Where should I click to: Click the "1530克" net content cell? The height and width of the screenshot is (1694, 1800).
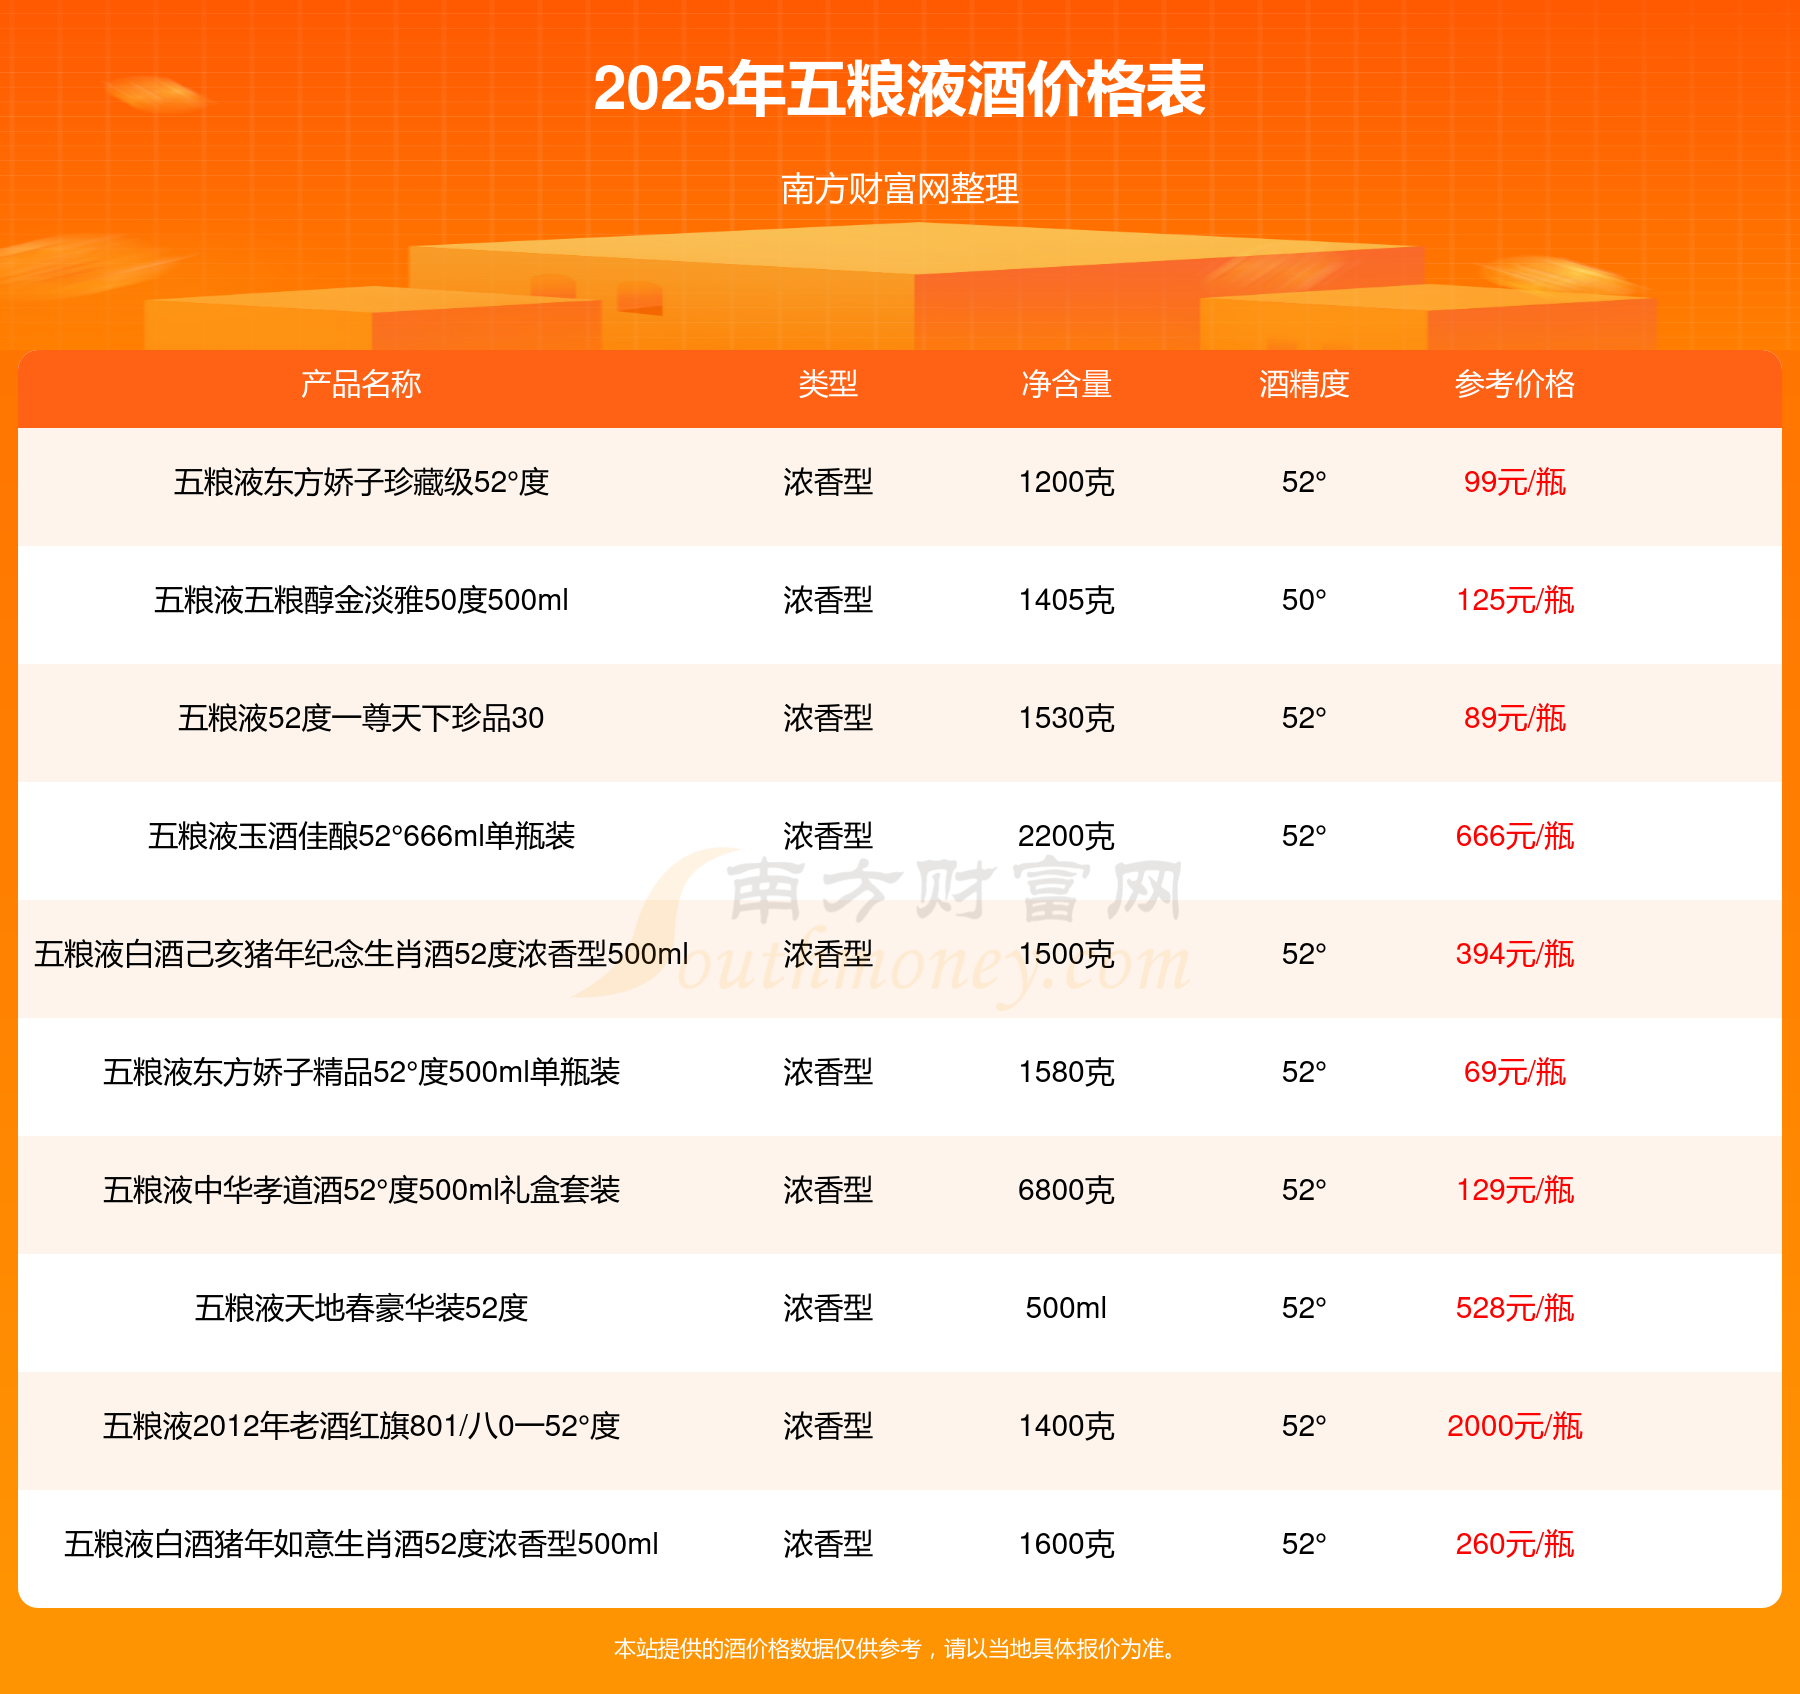tap(1066, 718)
